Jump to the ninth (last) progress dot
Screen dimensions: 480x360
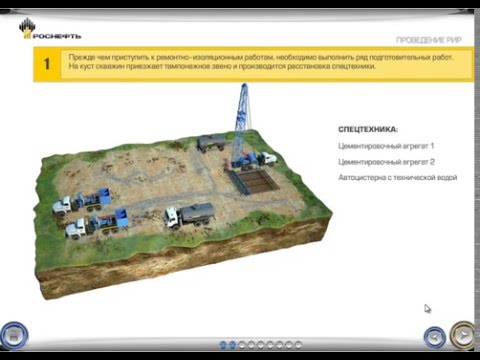pyautogui.click(x=298, y=345)
